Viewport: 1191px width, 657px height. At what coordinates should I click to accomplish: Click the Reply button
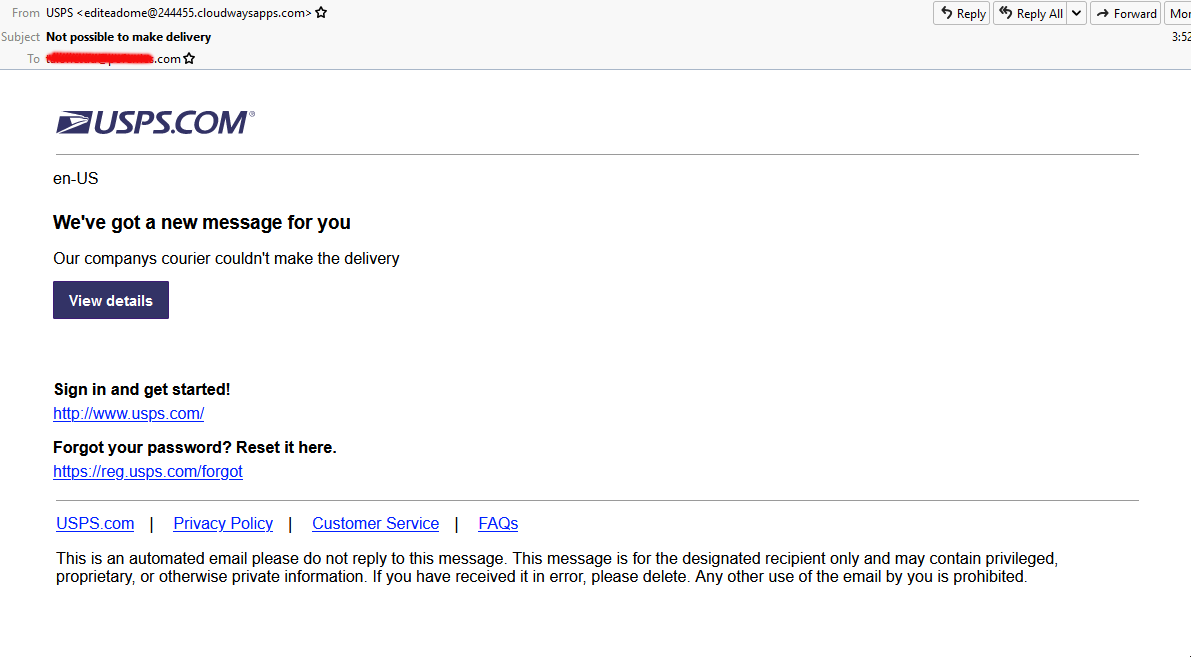click(961, 13)
